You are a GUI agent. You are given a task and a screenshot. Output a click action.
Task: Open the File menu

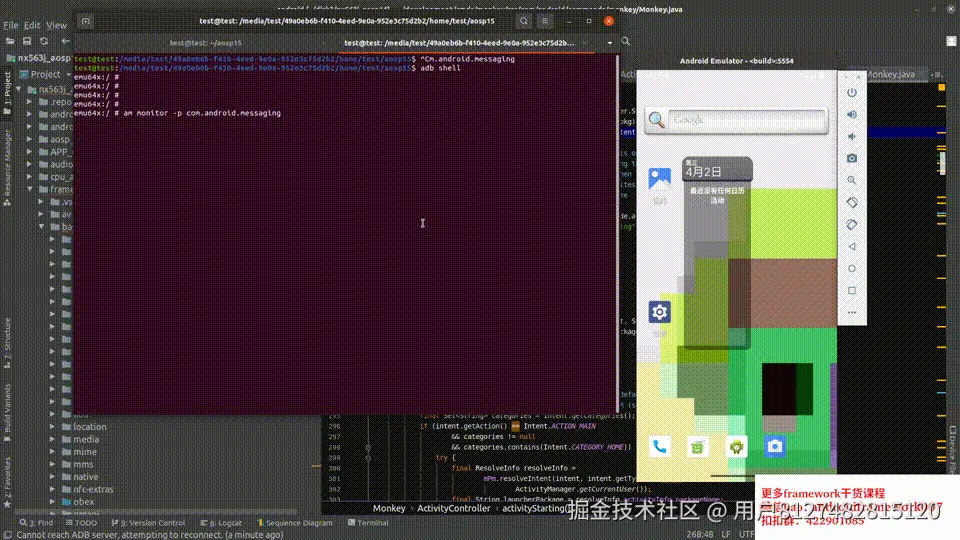[10, 25]
